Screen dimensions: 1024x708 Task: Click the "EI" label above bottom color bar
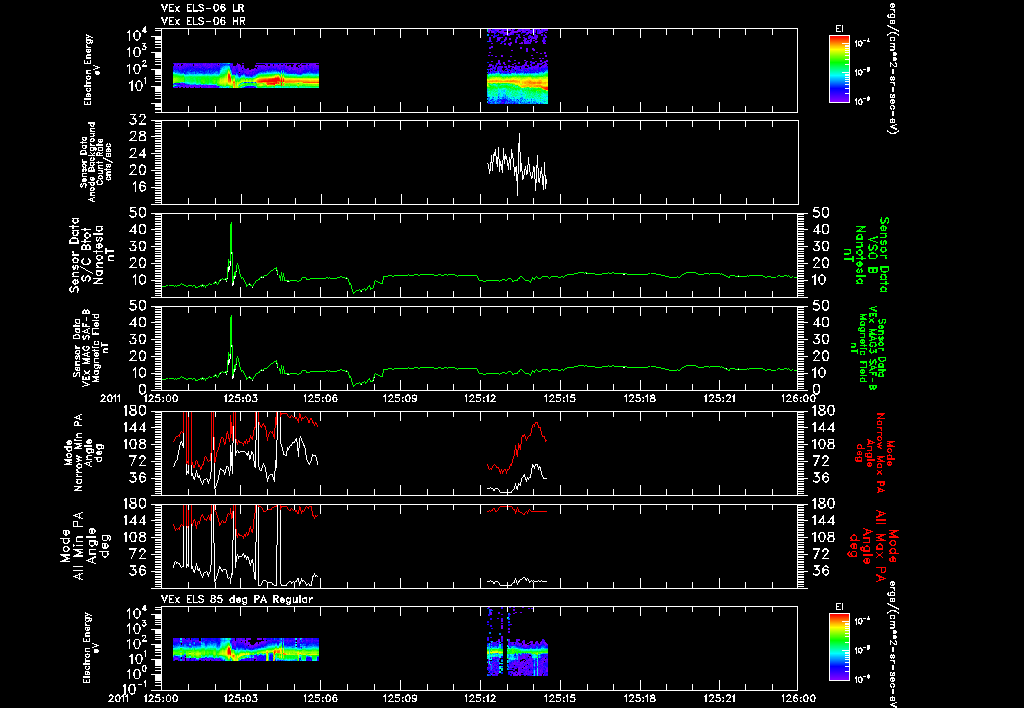click(839, 607)
